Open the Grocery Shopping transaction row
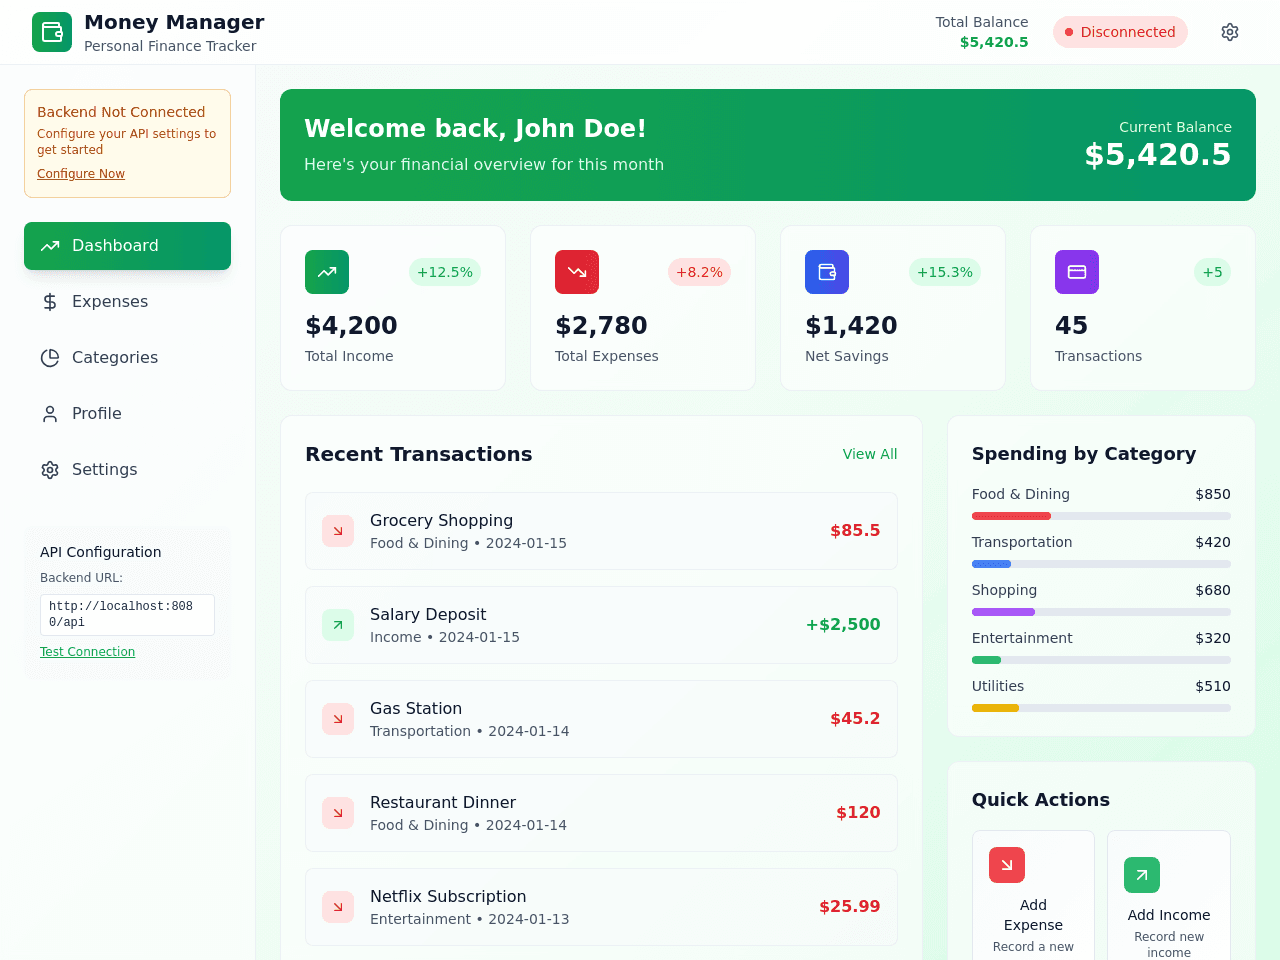This screenshot has width=1280, height=960. pos(601,531)
